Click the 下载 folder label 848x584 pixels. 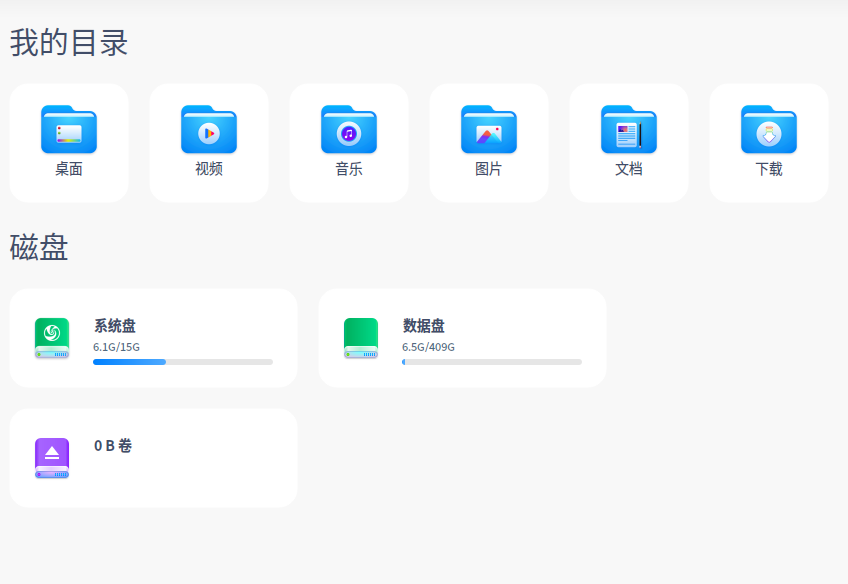click(769, 169)
